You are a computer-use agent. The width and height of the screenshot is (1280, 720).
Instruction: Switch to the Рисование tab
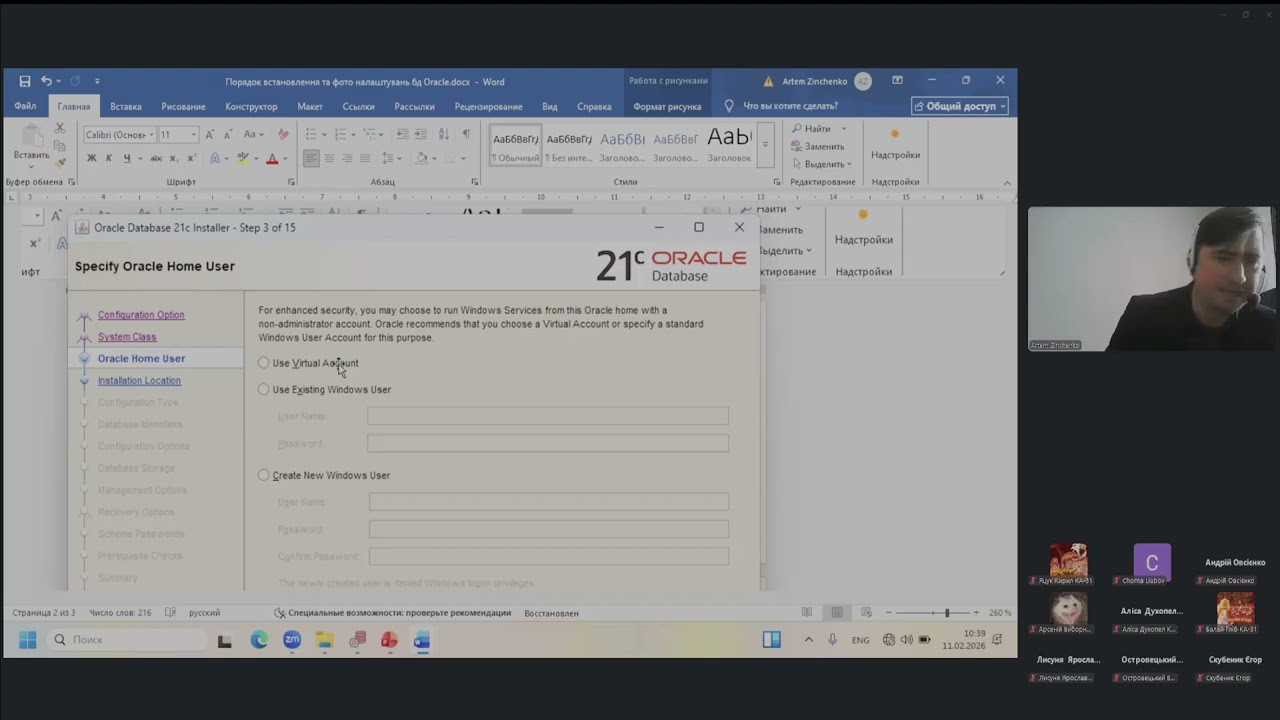(183, 106)
